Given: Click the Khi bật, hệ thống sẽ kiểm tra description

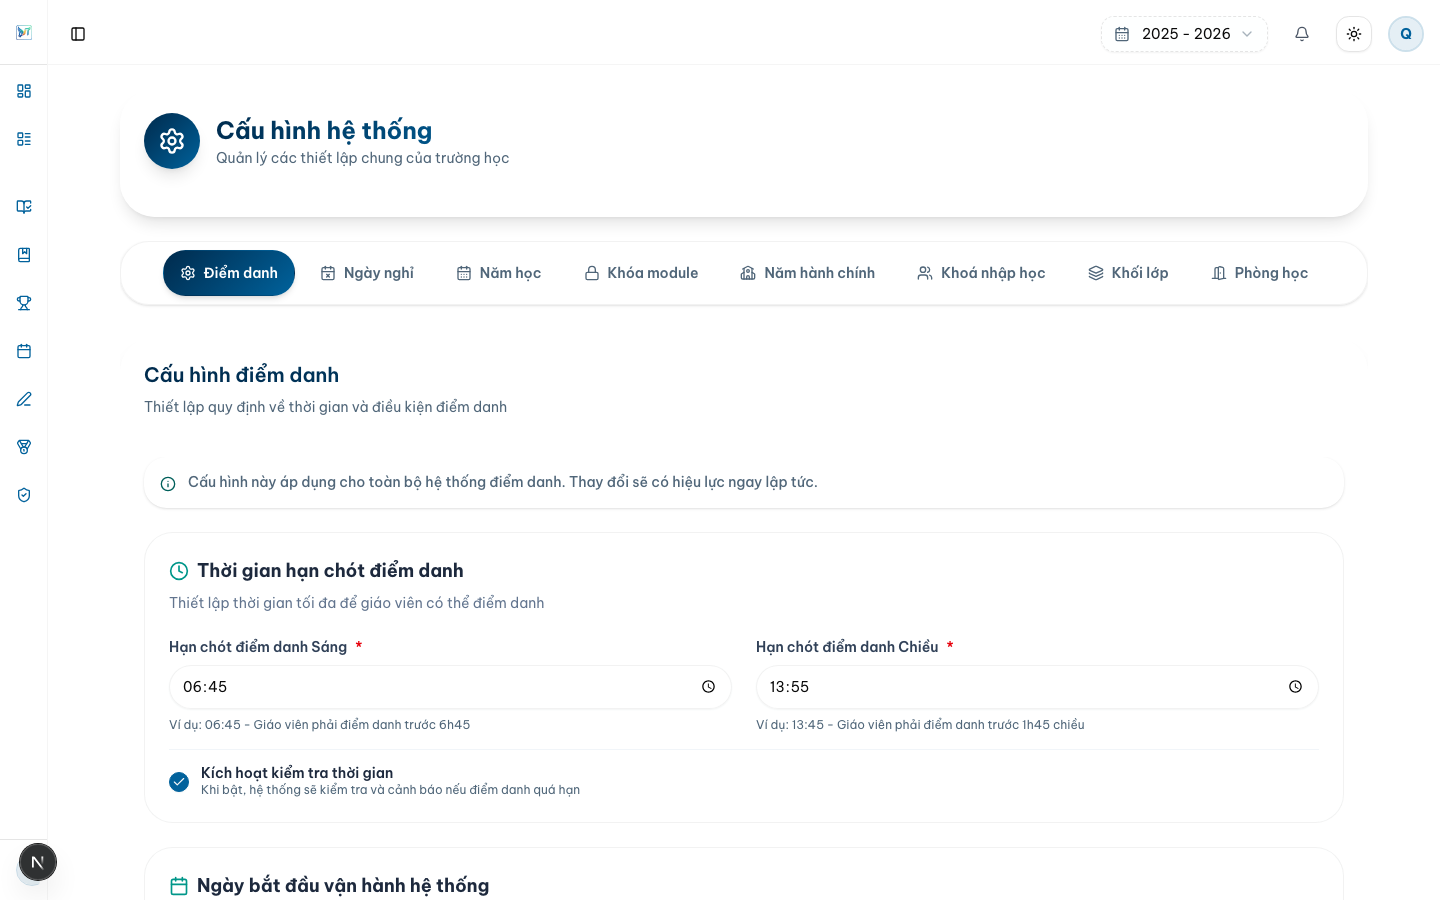Looking at the screenshot, I should tap(390, 790).
